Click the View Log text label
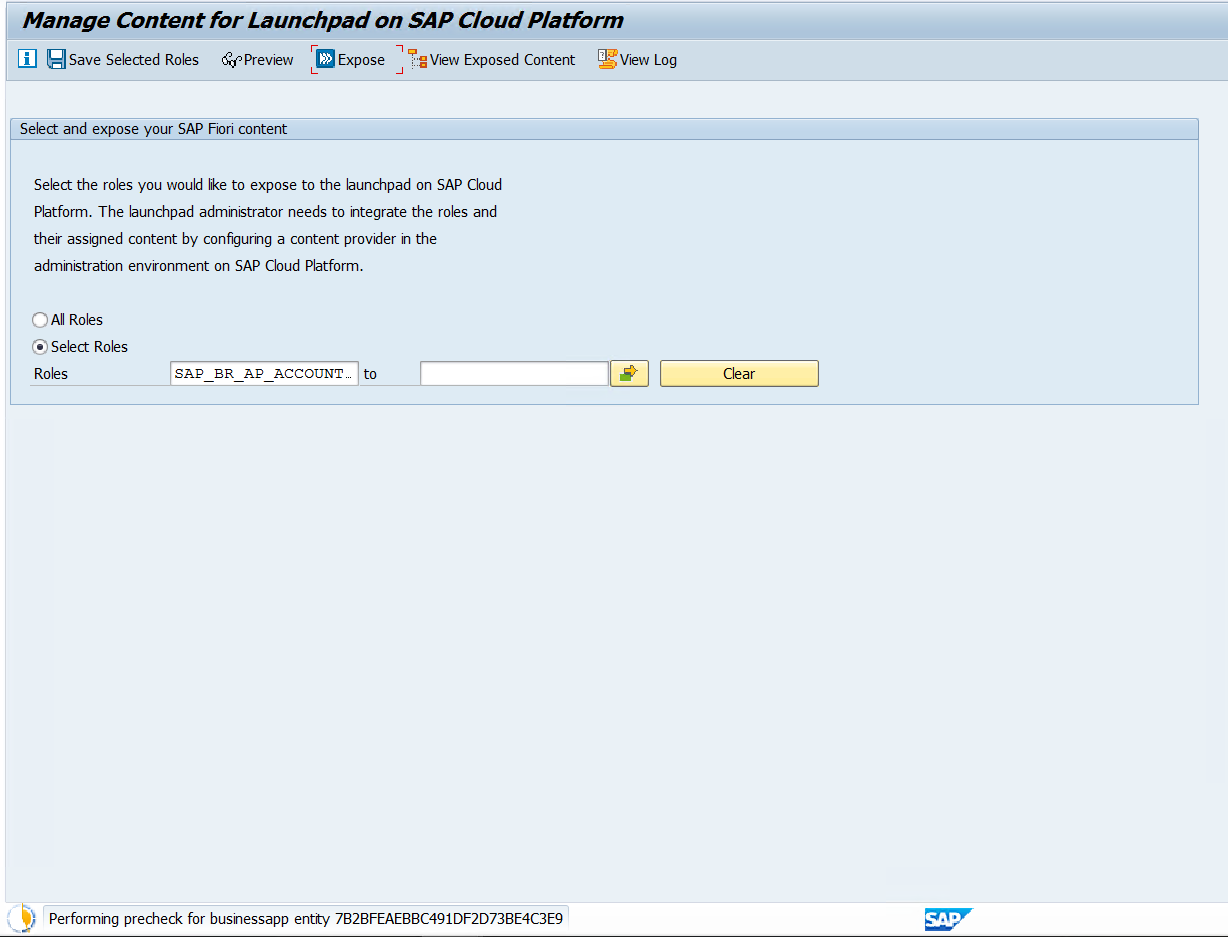 coord(648,60)
